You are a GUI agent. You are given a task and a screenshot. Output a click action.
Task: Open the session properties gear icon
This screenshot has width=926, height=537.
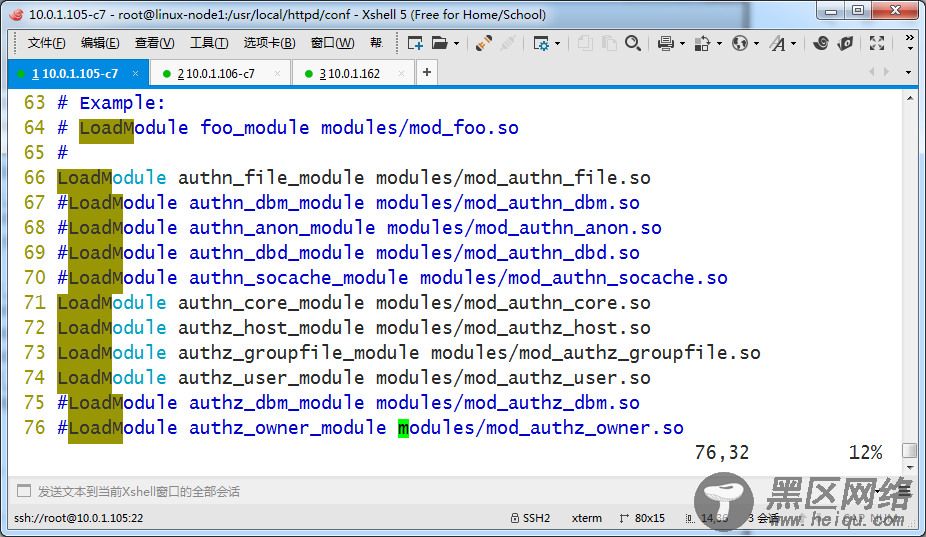(x=541, y=43)
